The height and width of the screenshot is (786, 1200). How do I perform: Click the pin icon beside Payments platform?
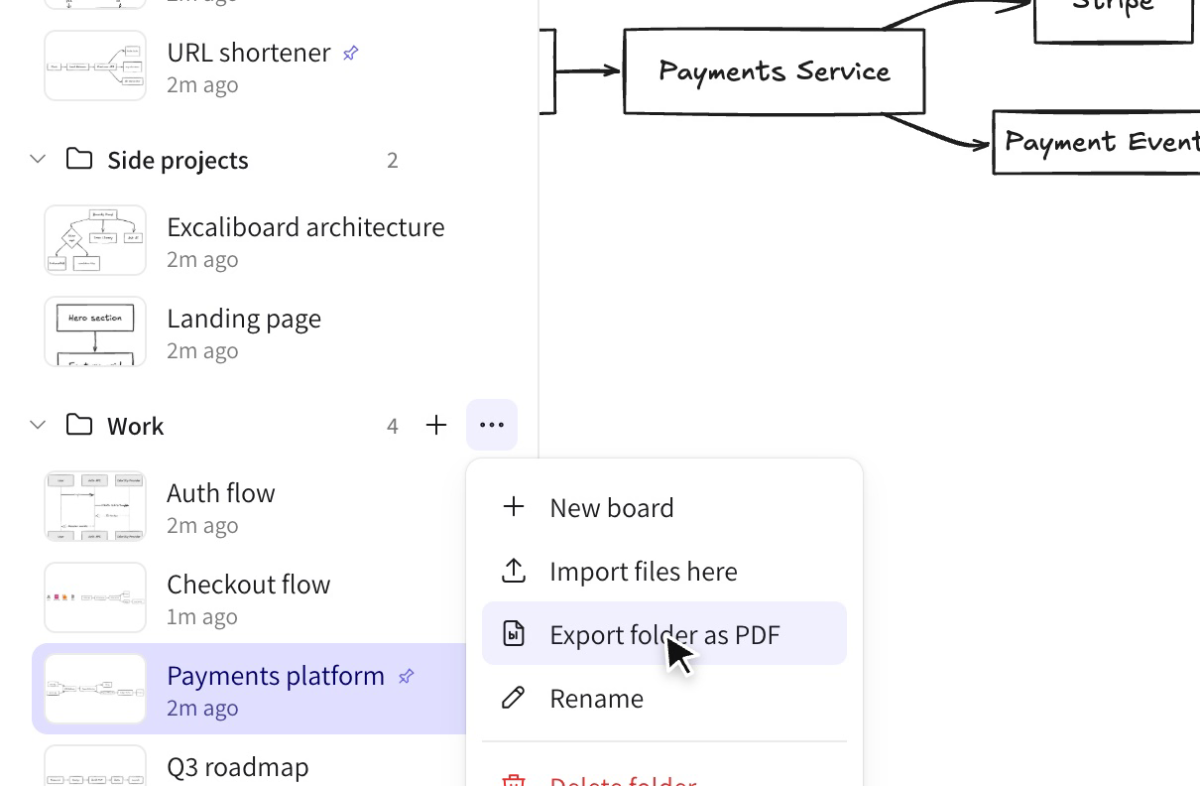pyautogui.click(x=405, y=677)
